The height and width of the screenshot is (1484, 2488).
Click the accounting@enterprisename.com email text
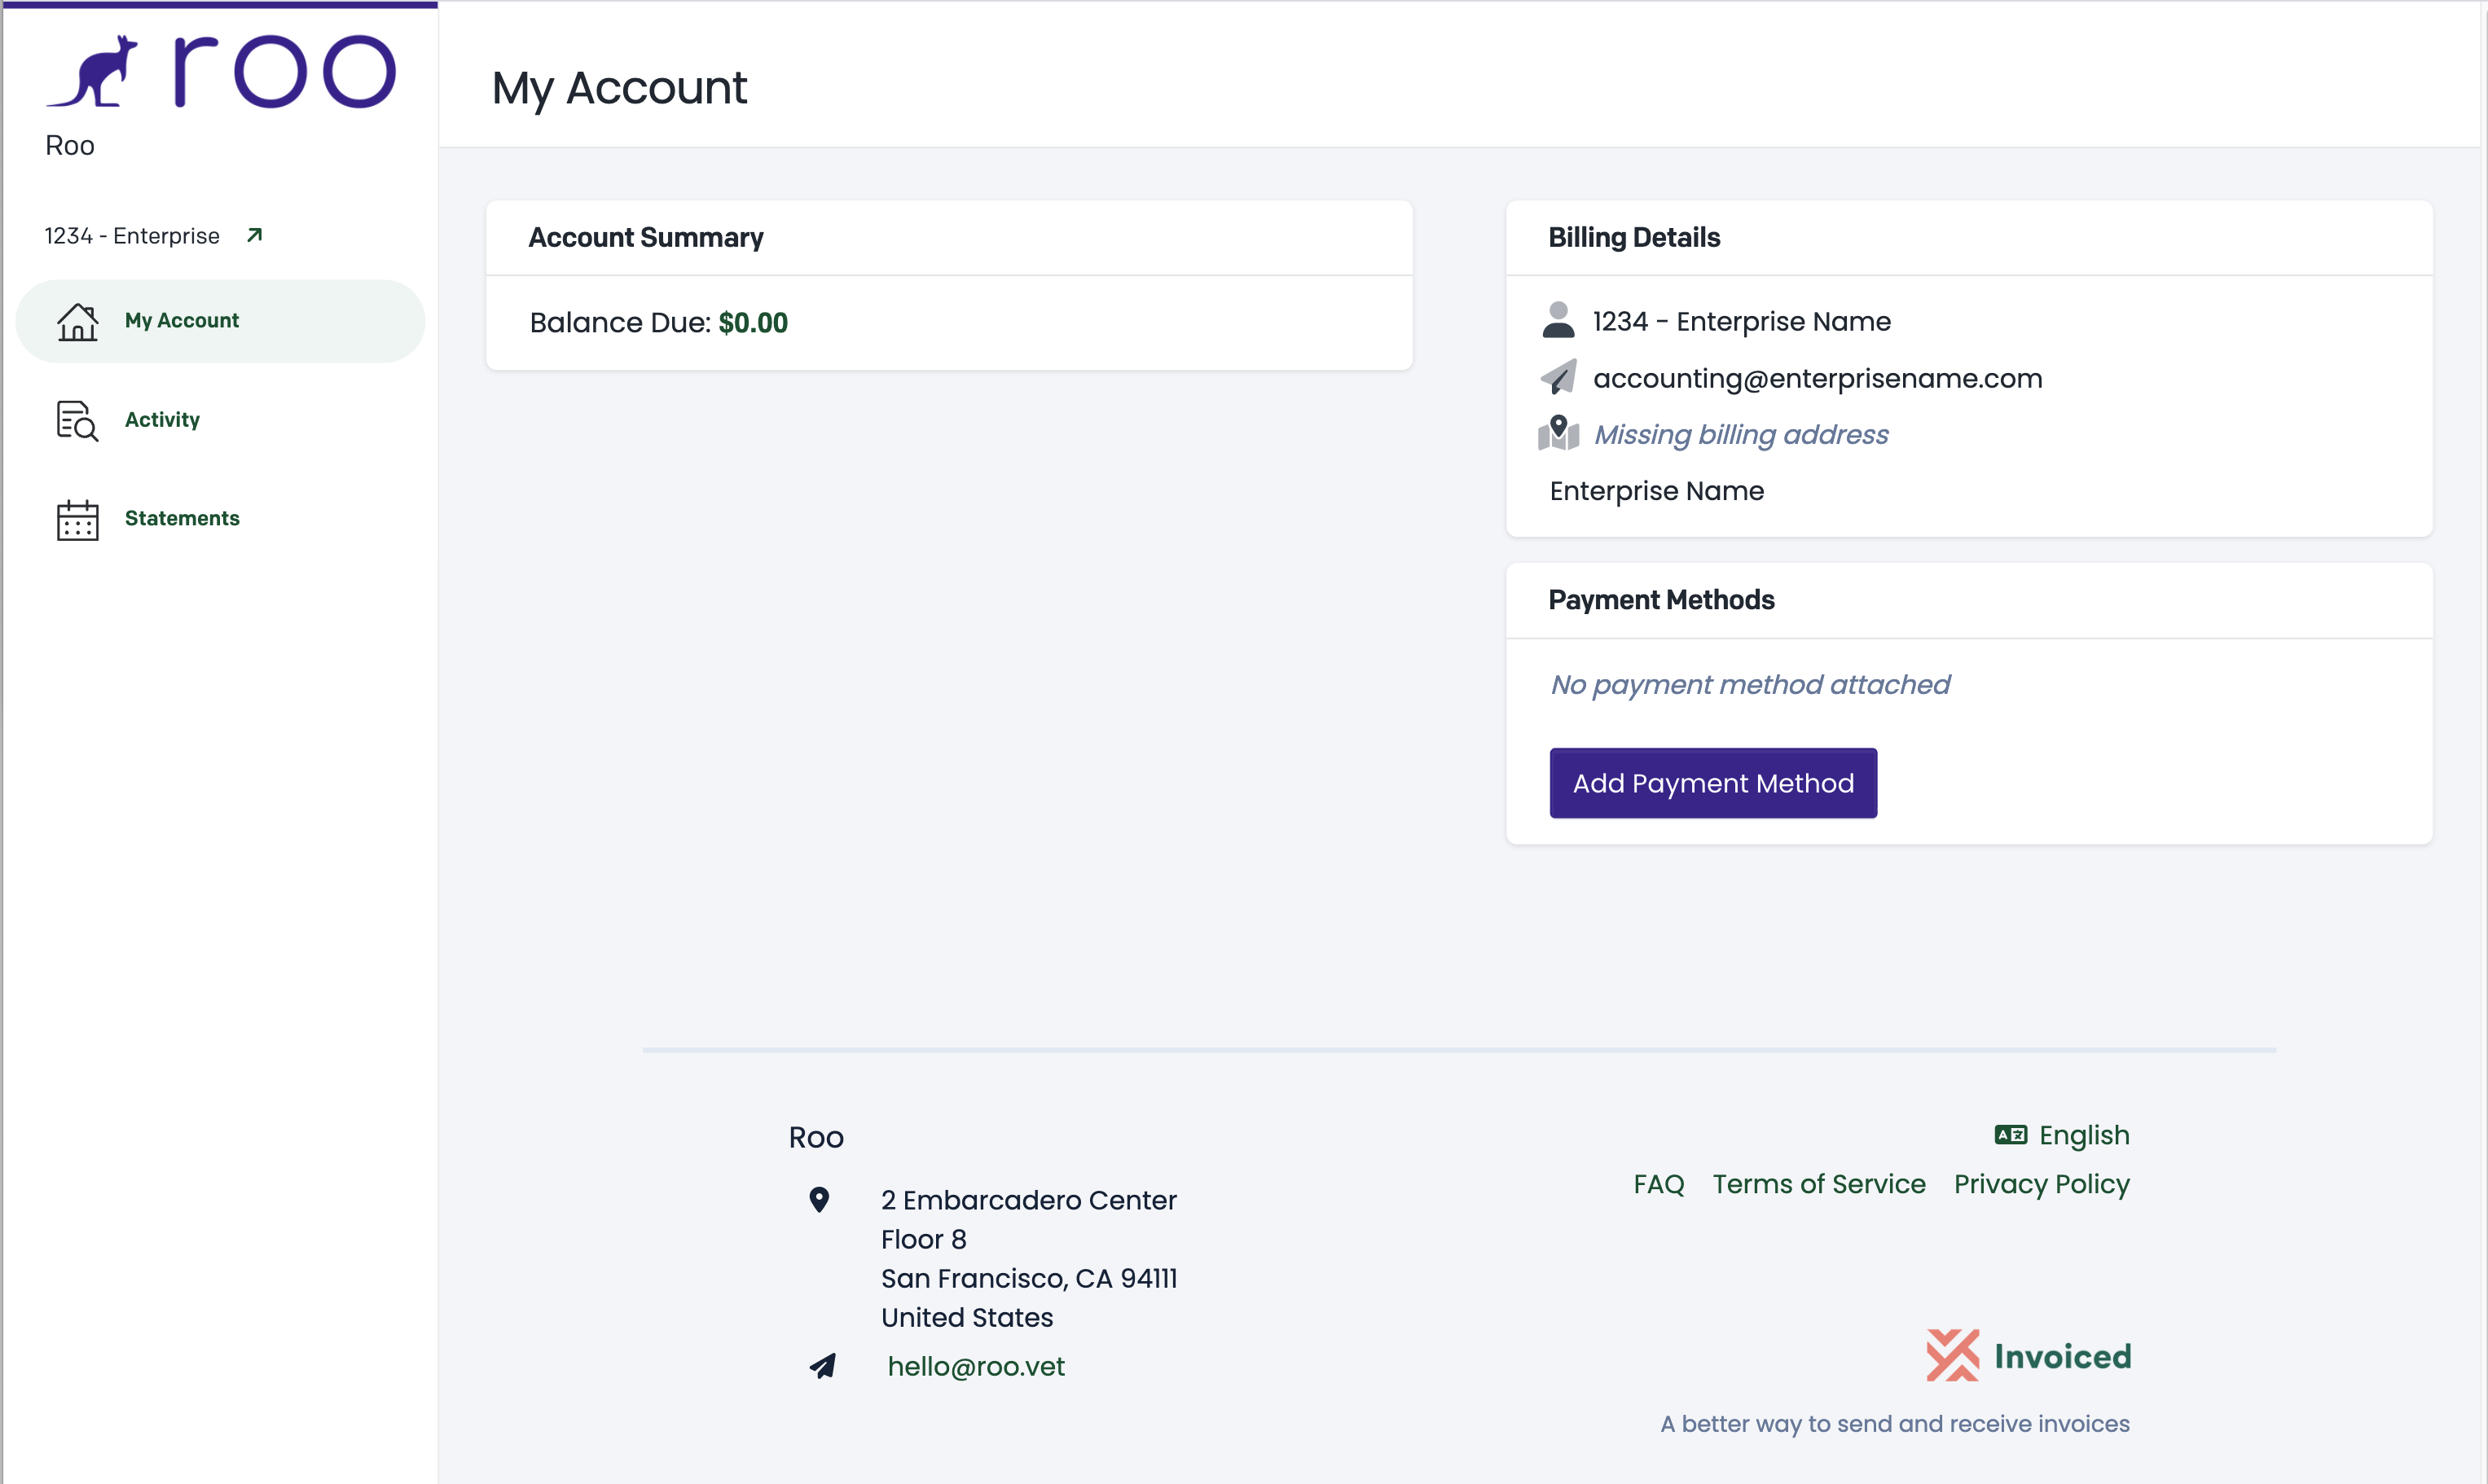point(1817,378)
